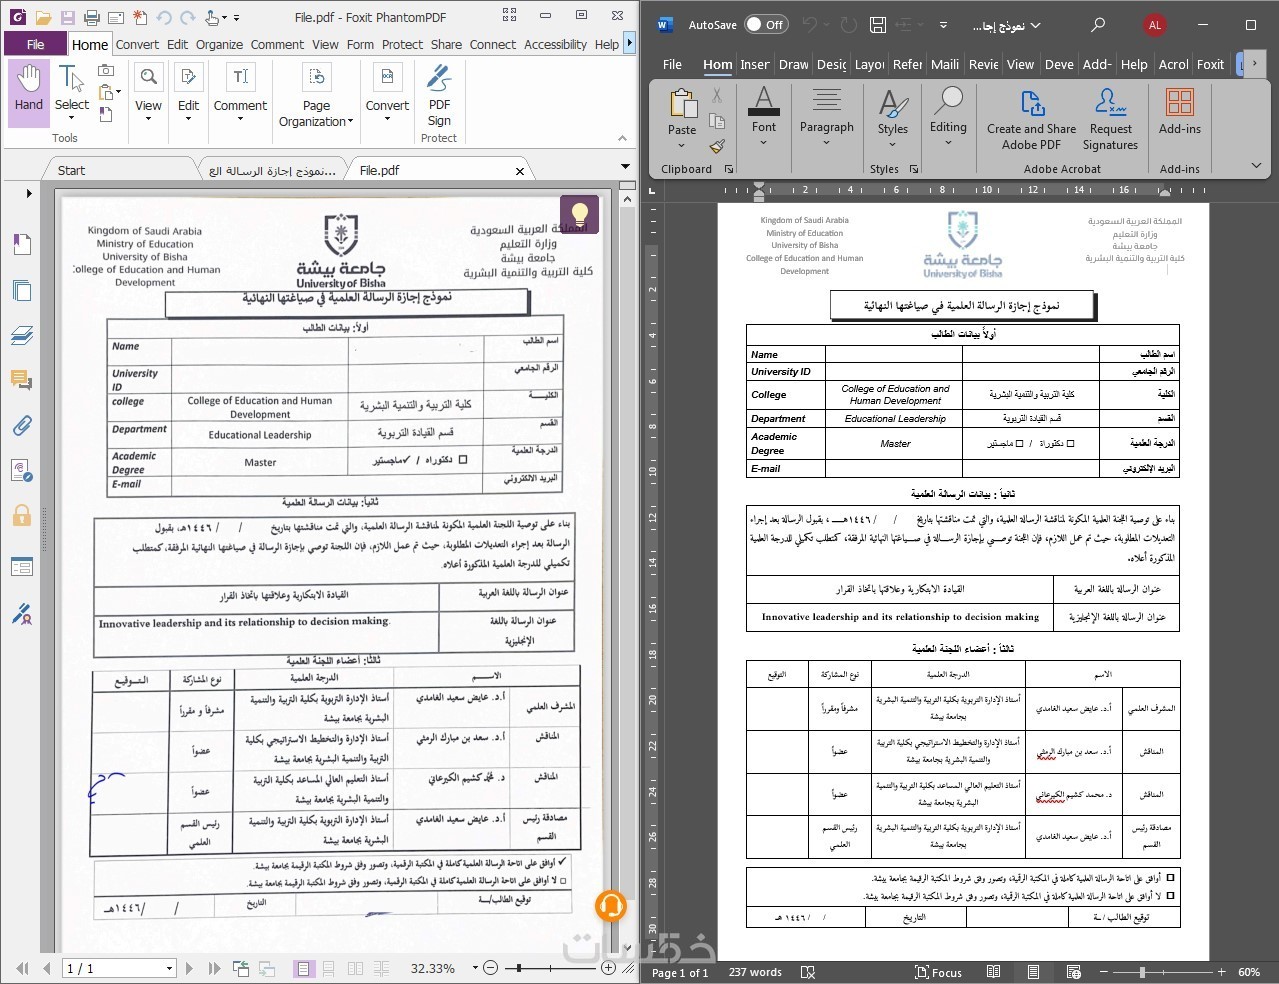Open Search magnifier in Word title bar
1279x984 pixels.
1098,25
